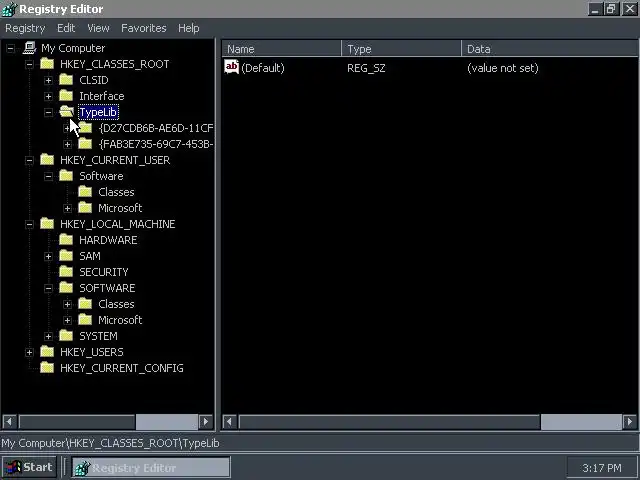Expand the Interface key
Image resolution: width=640 pixels, height=480 pixels.
[x=48, y=96]
